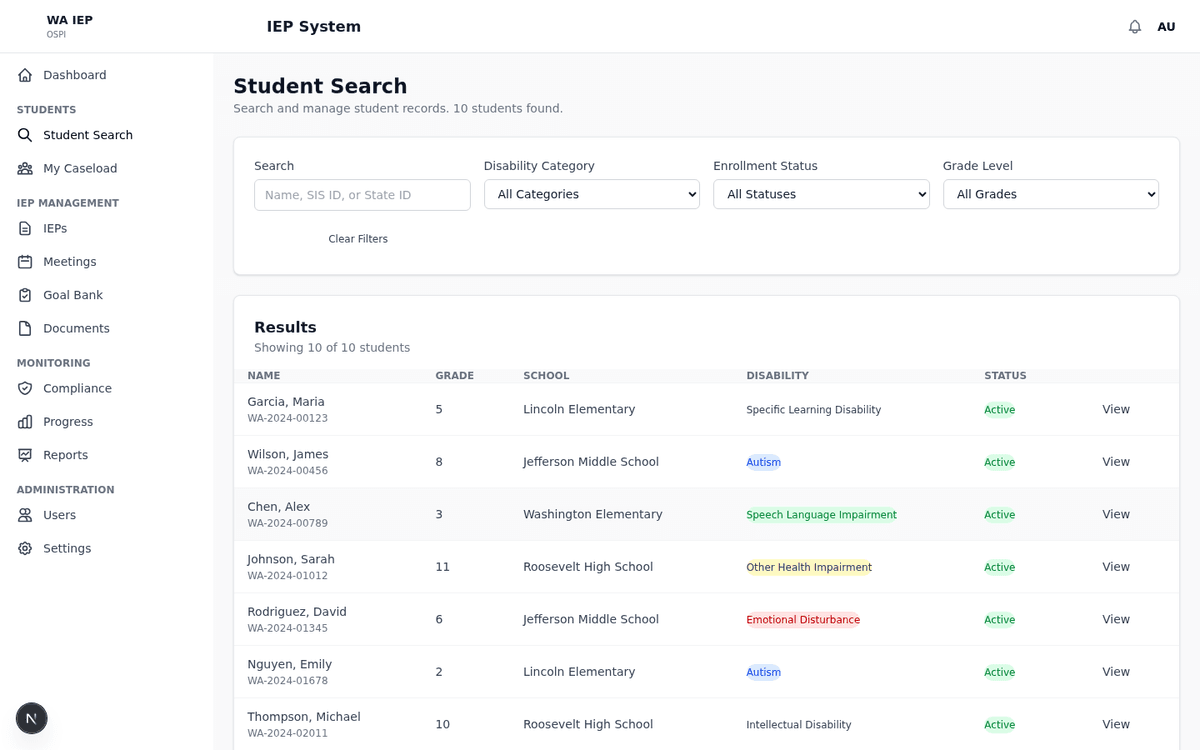1200x750 pixels.
Task: Open the Disability Category dropdown
Action: click(591, 194)
